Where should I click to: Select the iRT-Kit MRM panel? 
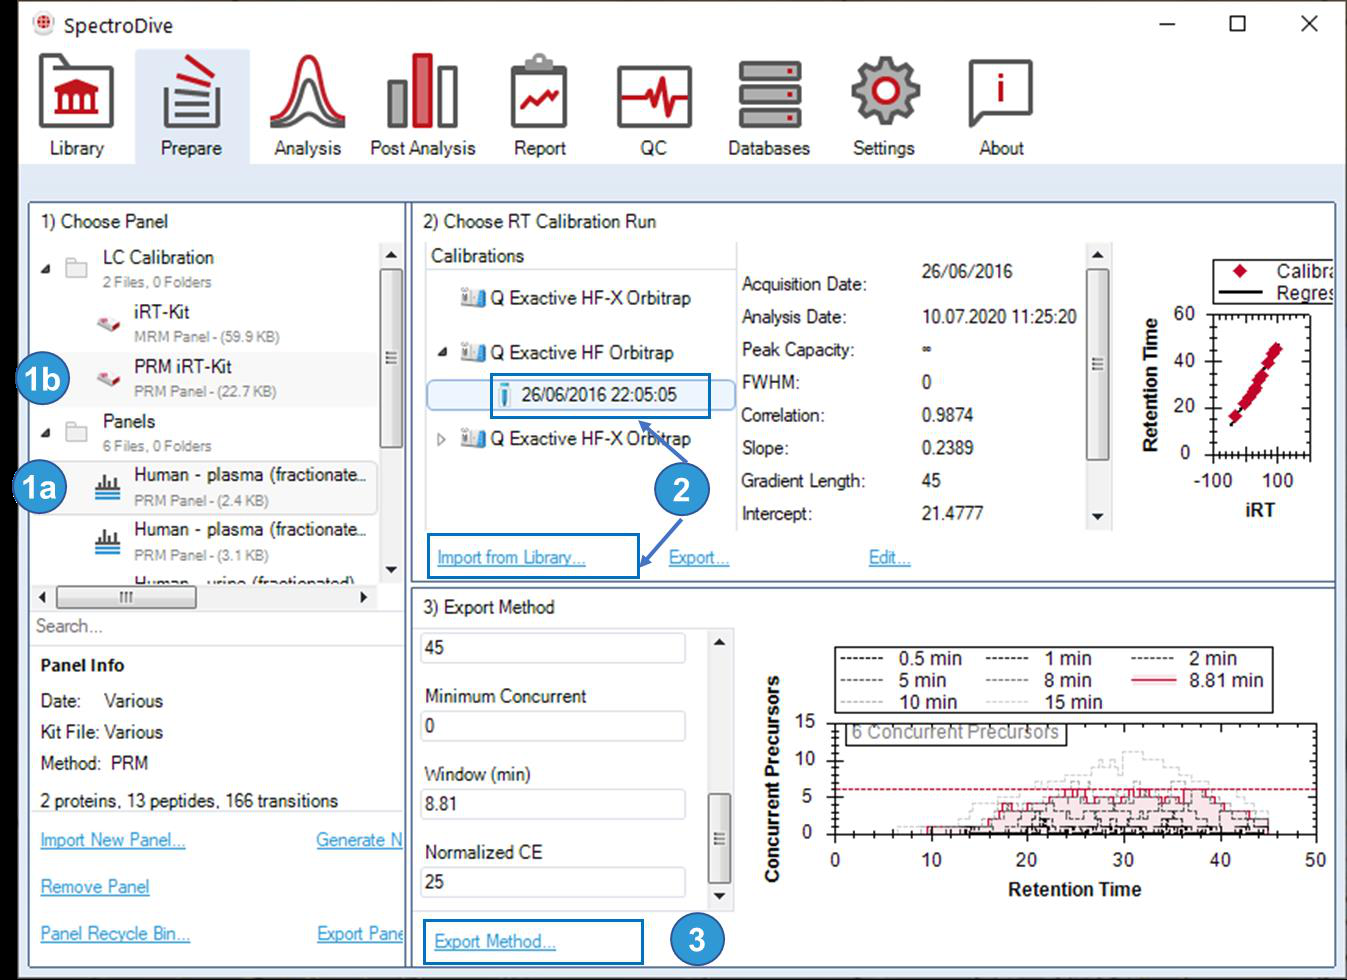point(204,324)
